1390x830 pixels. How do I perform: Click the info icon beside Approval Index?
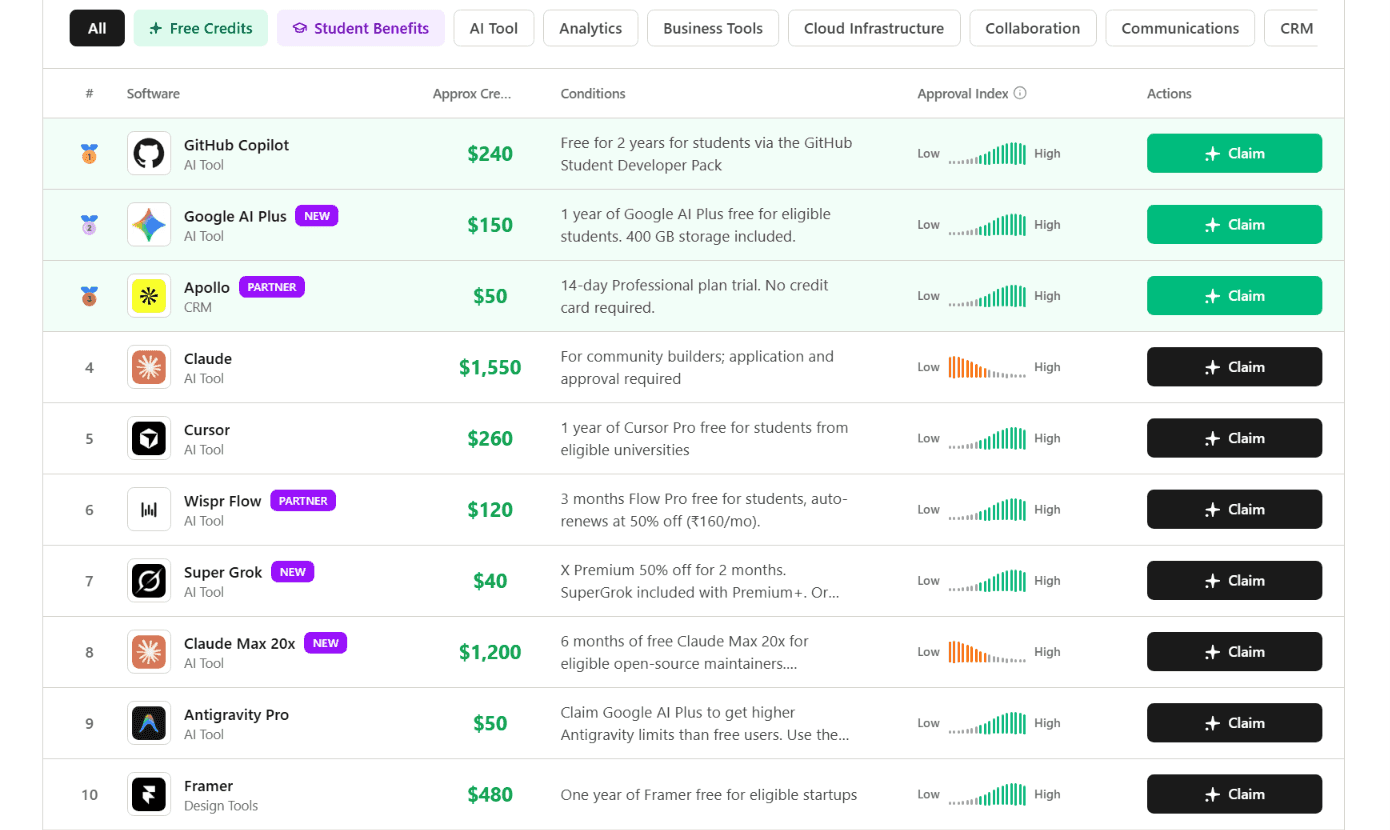(1020, 93)
